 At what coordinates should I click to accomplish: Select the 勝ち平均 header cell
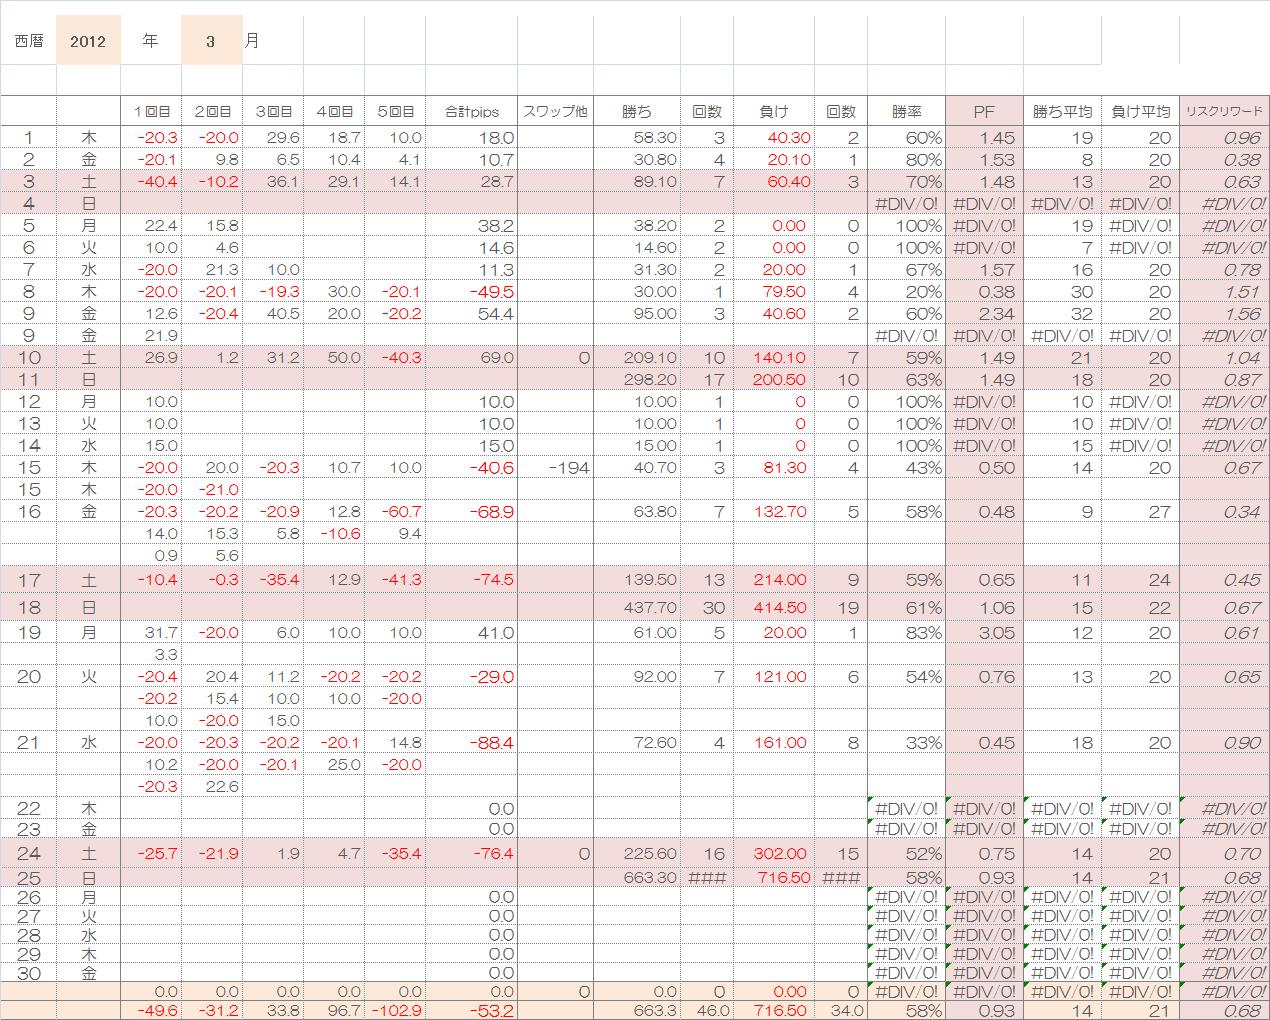pos(1062,112)
